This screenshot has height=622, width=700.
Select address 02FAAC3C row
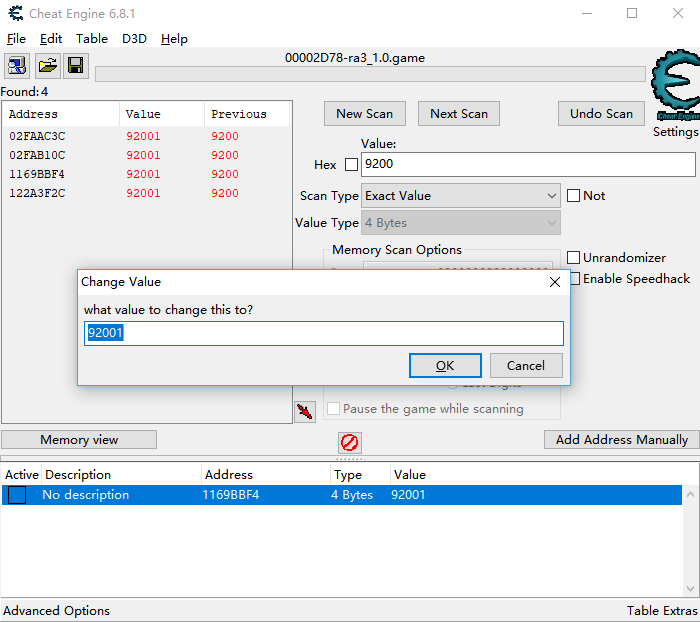click(146, 136)
